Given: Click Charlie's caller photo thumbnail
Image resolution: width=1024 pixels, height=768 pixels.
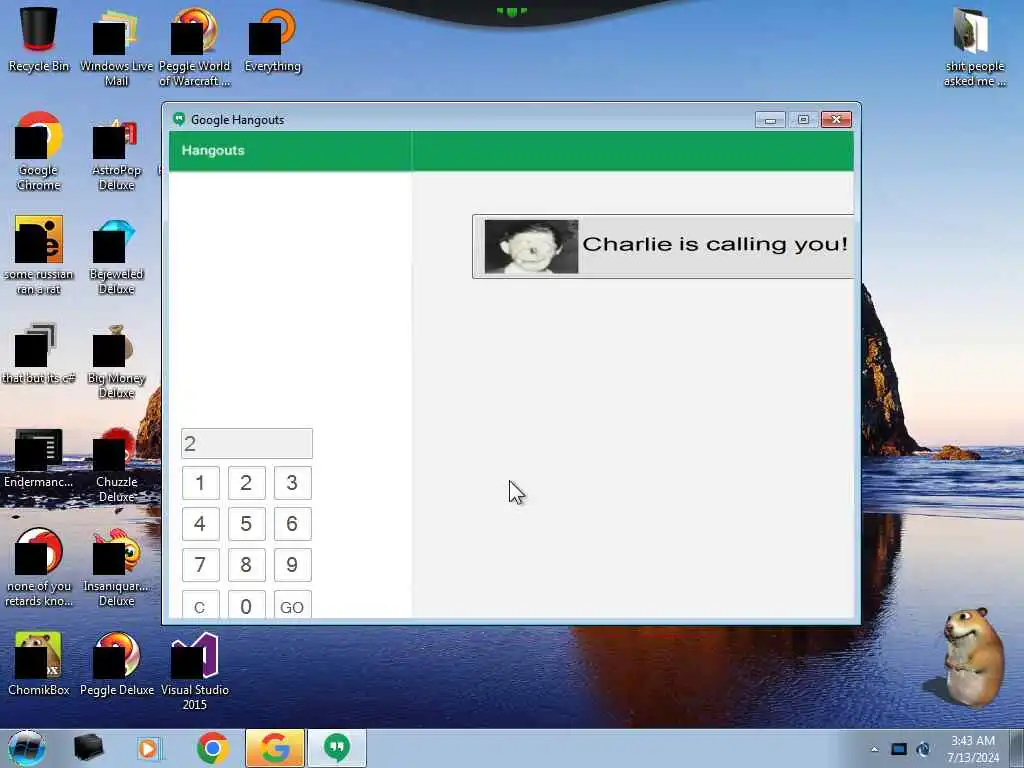Looking at the screenshot, I should [x=531, y=246].
